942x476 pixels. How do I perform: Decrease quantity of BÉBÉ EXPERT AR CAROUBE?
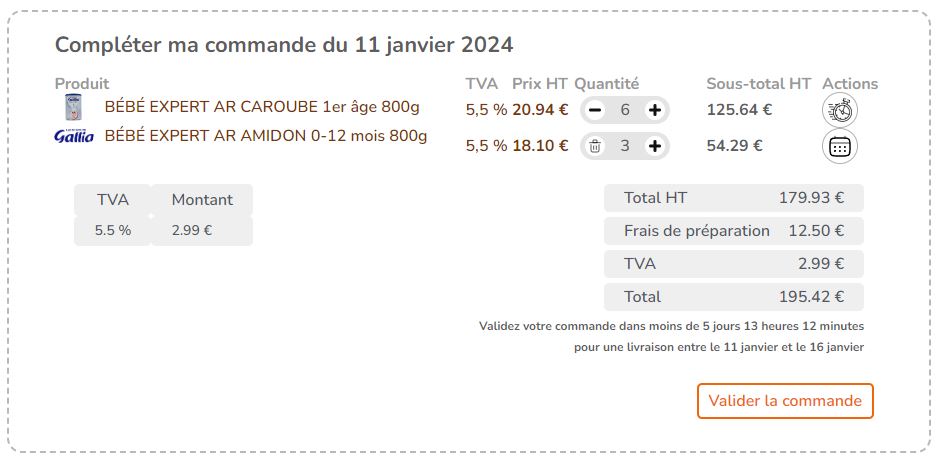click(x=595, y=110)
